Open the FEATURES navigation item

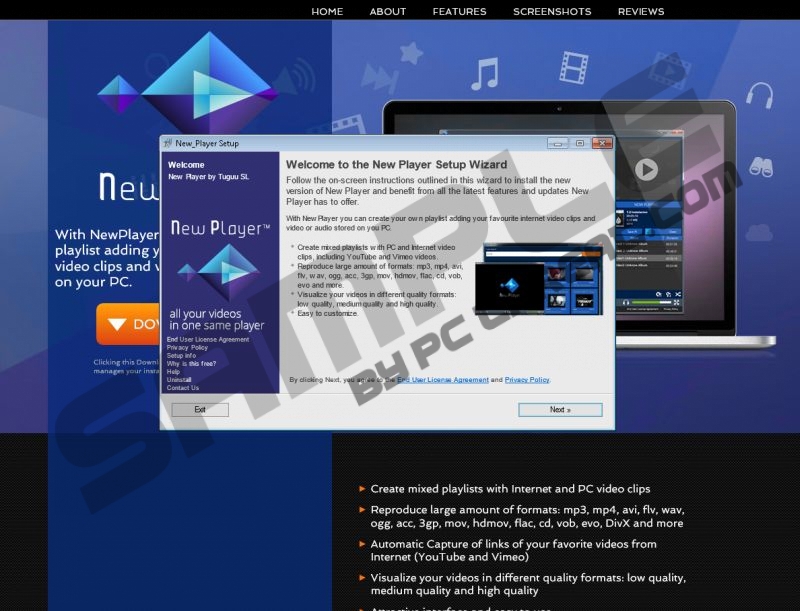tap(459, 11)
